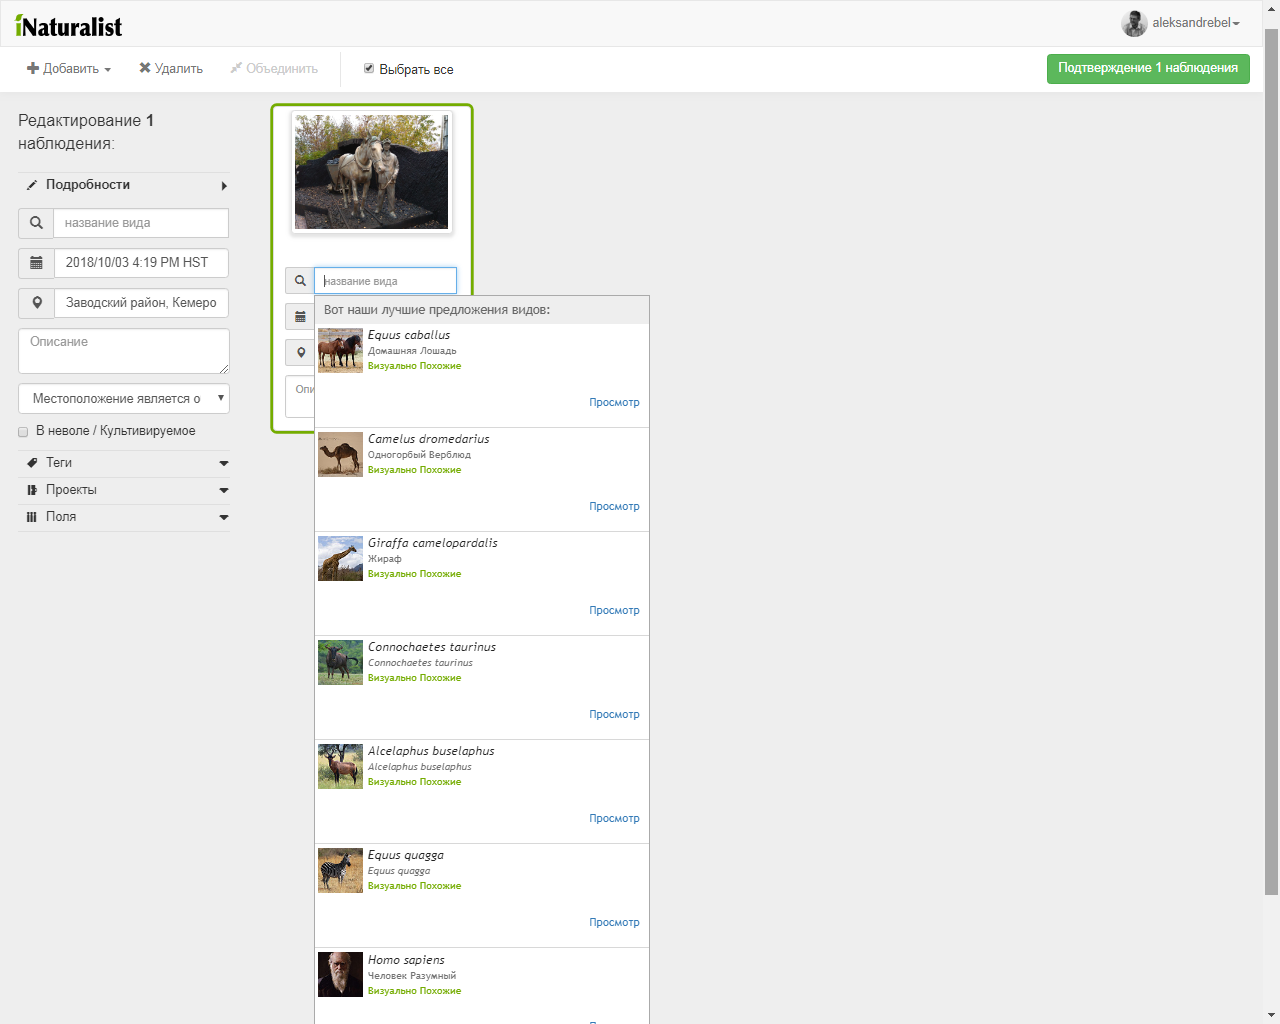Click the Equus caballus horse thumbnail
The width and height of the screenshot is (1280, 1024).
tap(340, 350)
